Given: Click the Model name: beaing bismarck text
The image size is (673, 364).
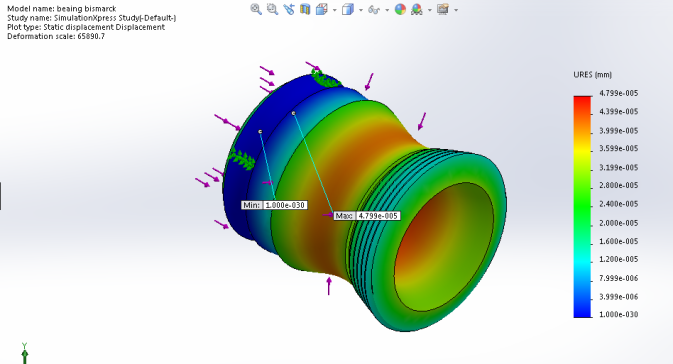Looking at the screenshot, I should pyautogui.click(x=62, y=9).
